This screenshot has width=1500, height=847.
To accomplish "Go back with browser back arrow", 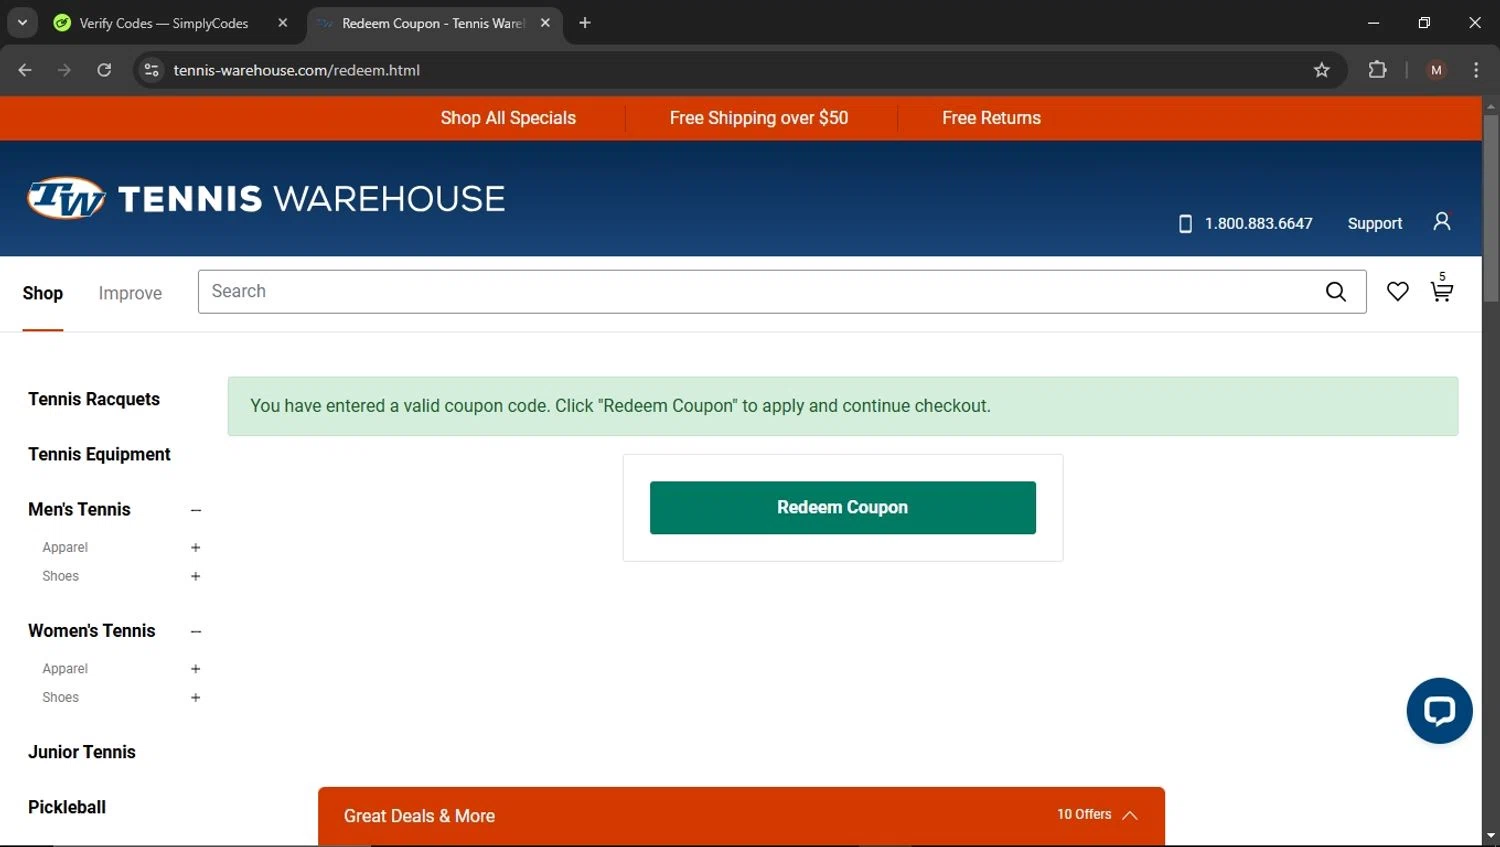I will pos(25,70).
